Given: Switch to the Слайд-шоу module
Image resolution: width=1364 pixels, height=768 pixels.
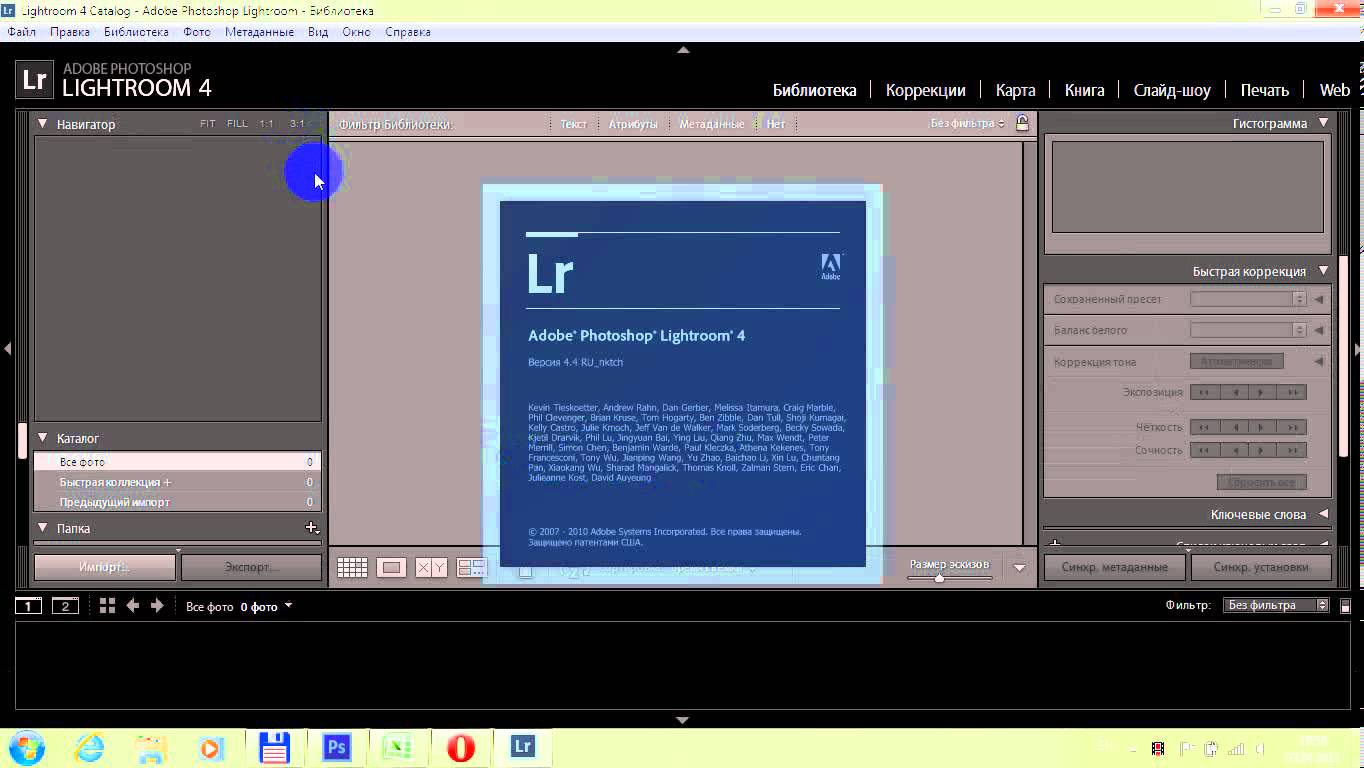Looking at the screenshot, I should pyautogui.click(x=1172, y=90).
